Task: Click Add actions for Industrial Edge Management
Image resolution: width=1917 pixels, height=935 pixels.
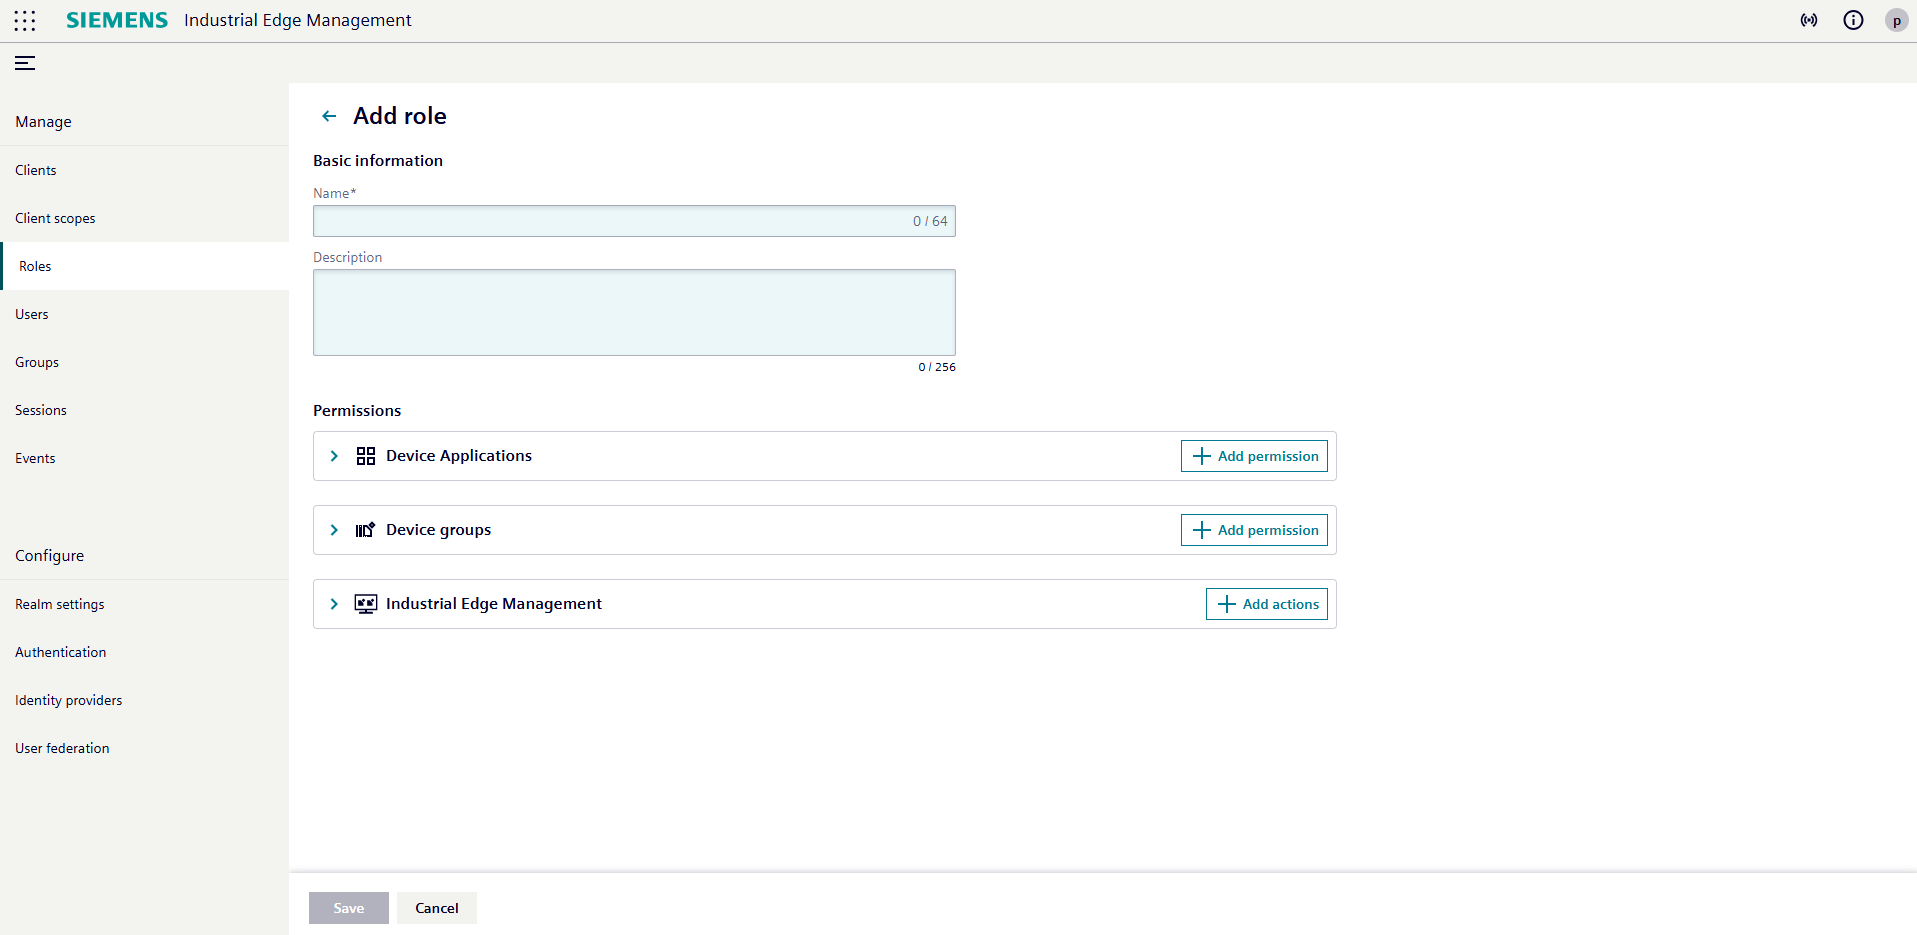Action: click(1266, 604)
